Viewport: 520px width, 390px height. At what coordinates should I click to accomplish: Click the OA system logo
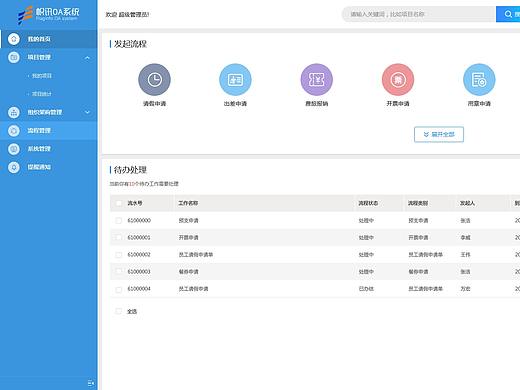click(x=49, y=15)
